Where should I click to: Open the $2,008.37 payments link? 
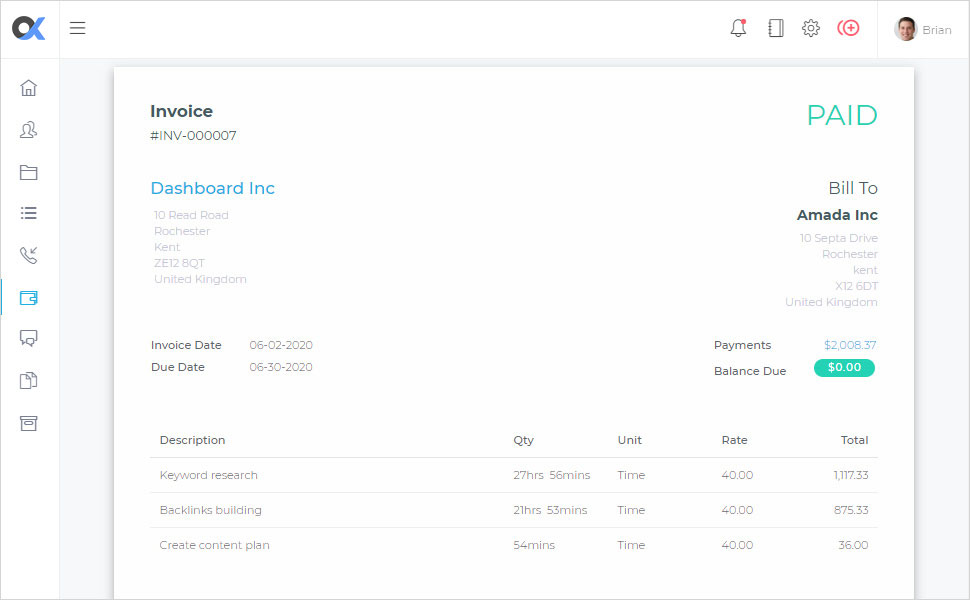(850, 345)
